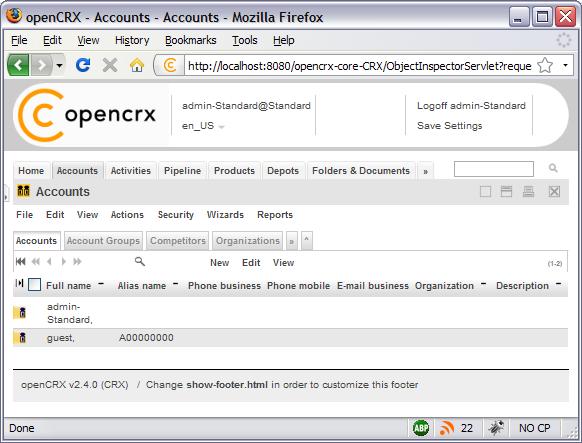Toggle the select-all checkbox in grid header
The height and width of the screenshot is (443, 582).
pyautogui.click(x=35, y=285)
